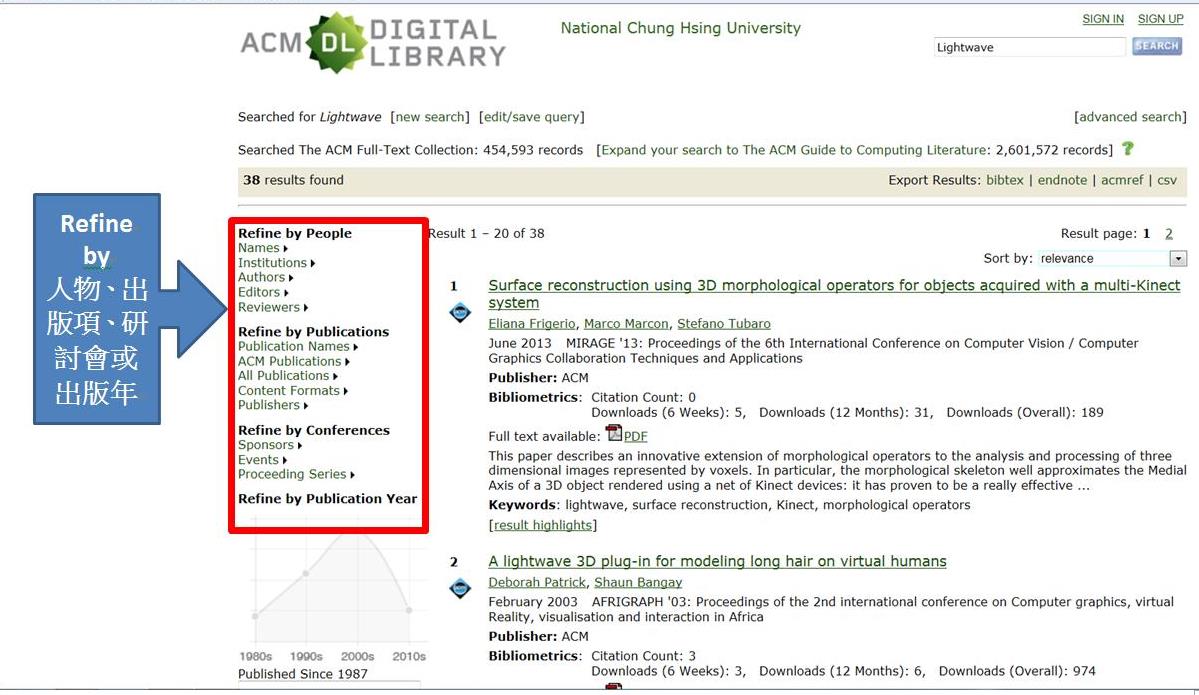Screen dimensions: 1199x695
Task: Click the '38 results found' text
Action: (294, 180)
